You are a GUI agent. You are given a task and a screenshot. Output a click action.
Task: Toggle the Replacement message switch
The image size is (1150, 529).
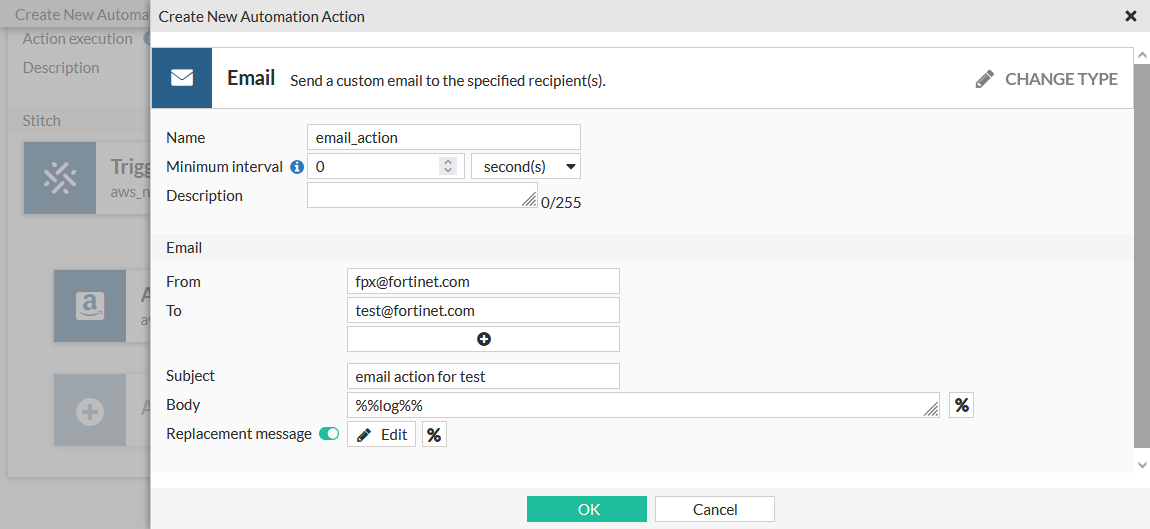(x=329, y=434)
